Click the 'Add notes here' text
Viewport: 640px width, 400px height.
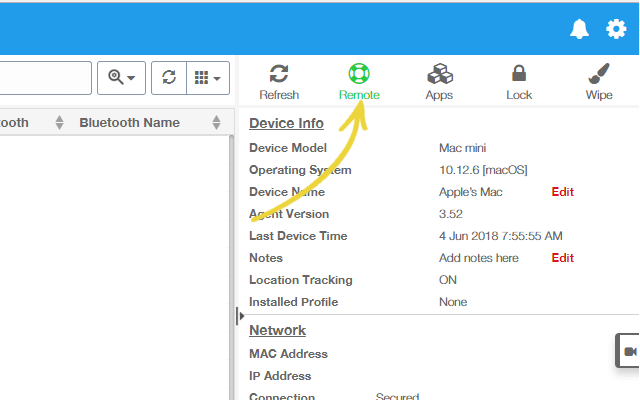(479, 258)
